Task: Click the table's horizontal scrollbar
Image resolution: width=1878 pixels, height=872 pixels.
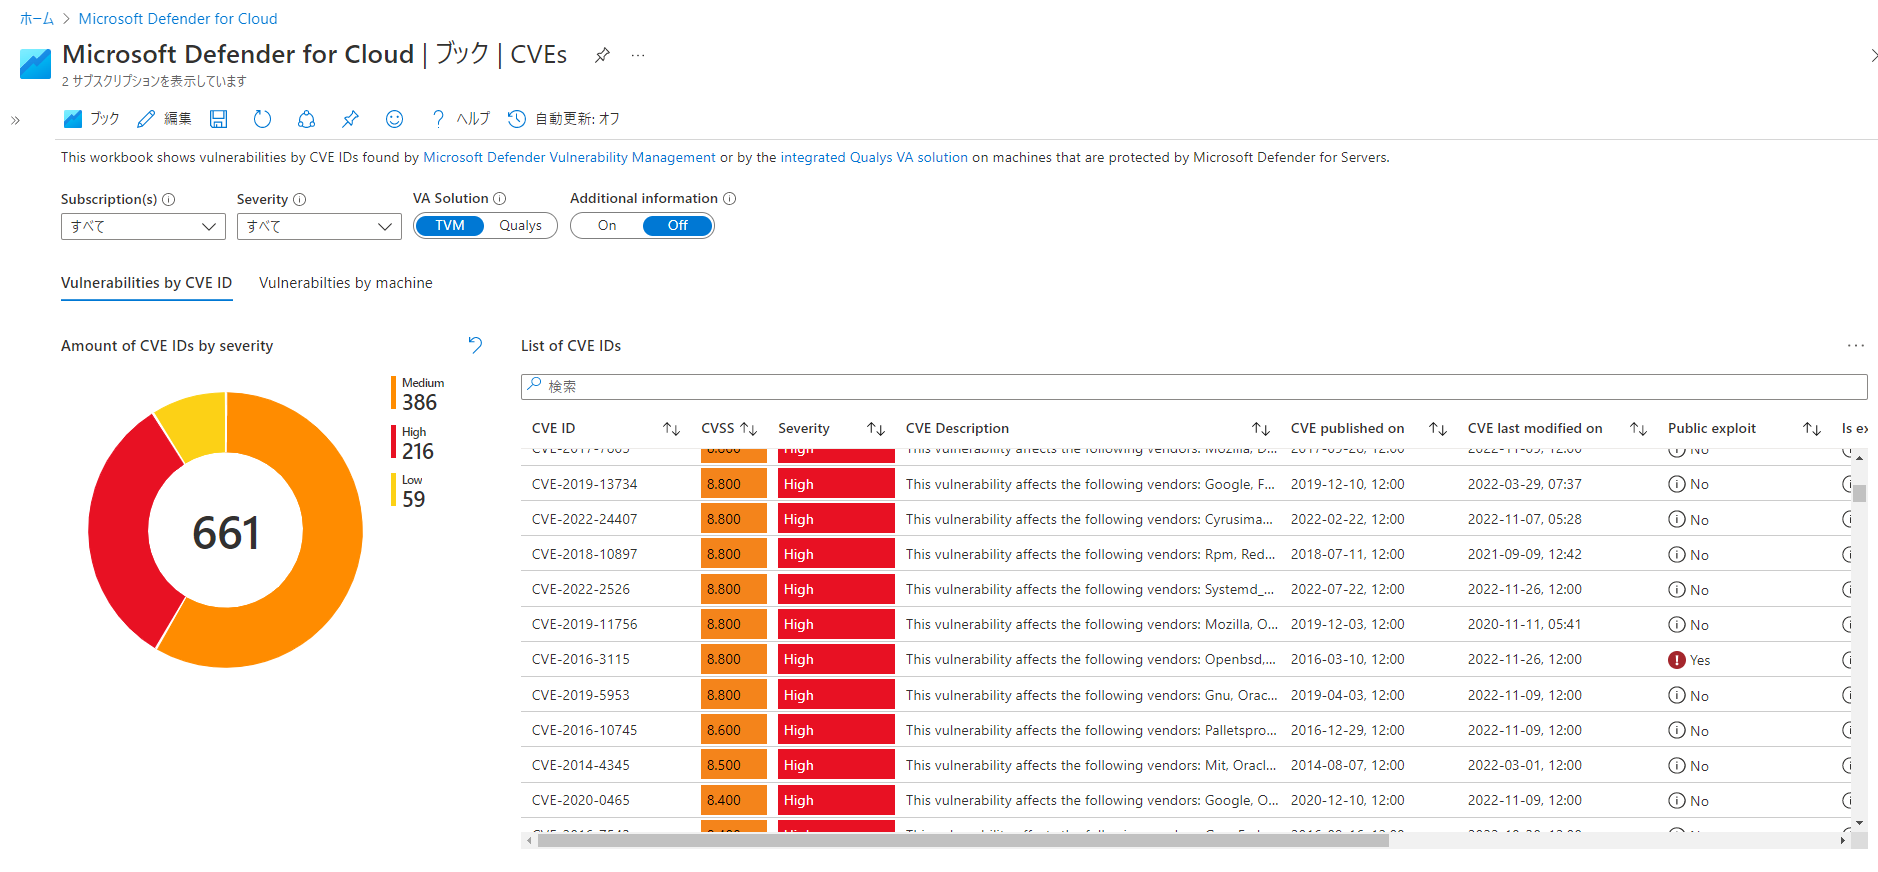Action: coord(963,841)
